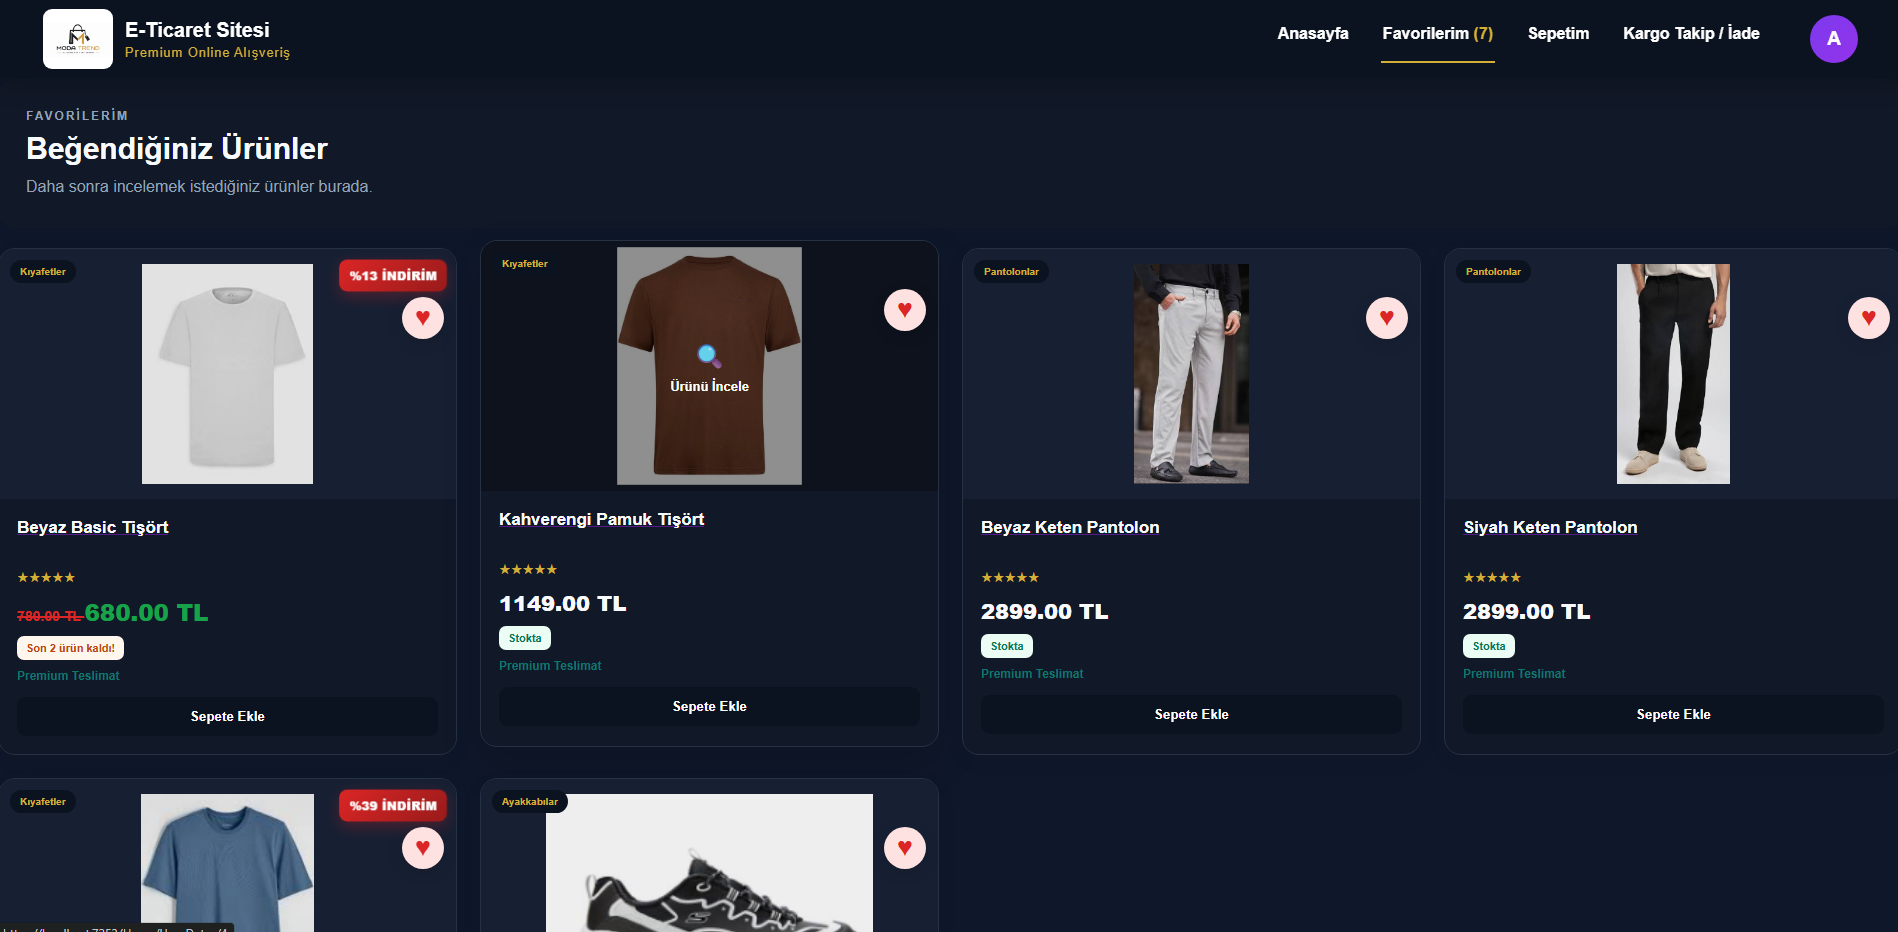The height and width of the screenshot is (932, 1898).
Task: Click white t-shirt product image
Action: [227, 374]
